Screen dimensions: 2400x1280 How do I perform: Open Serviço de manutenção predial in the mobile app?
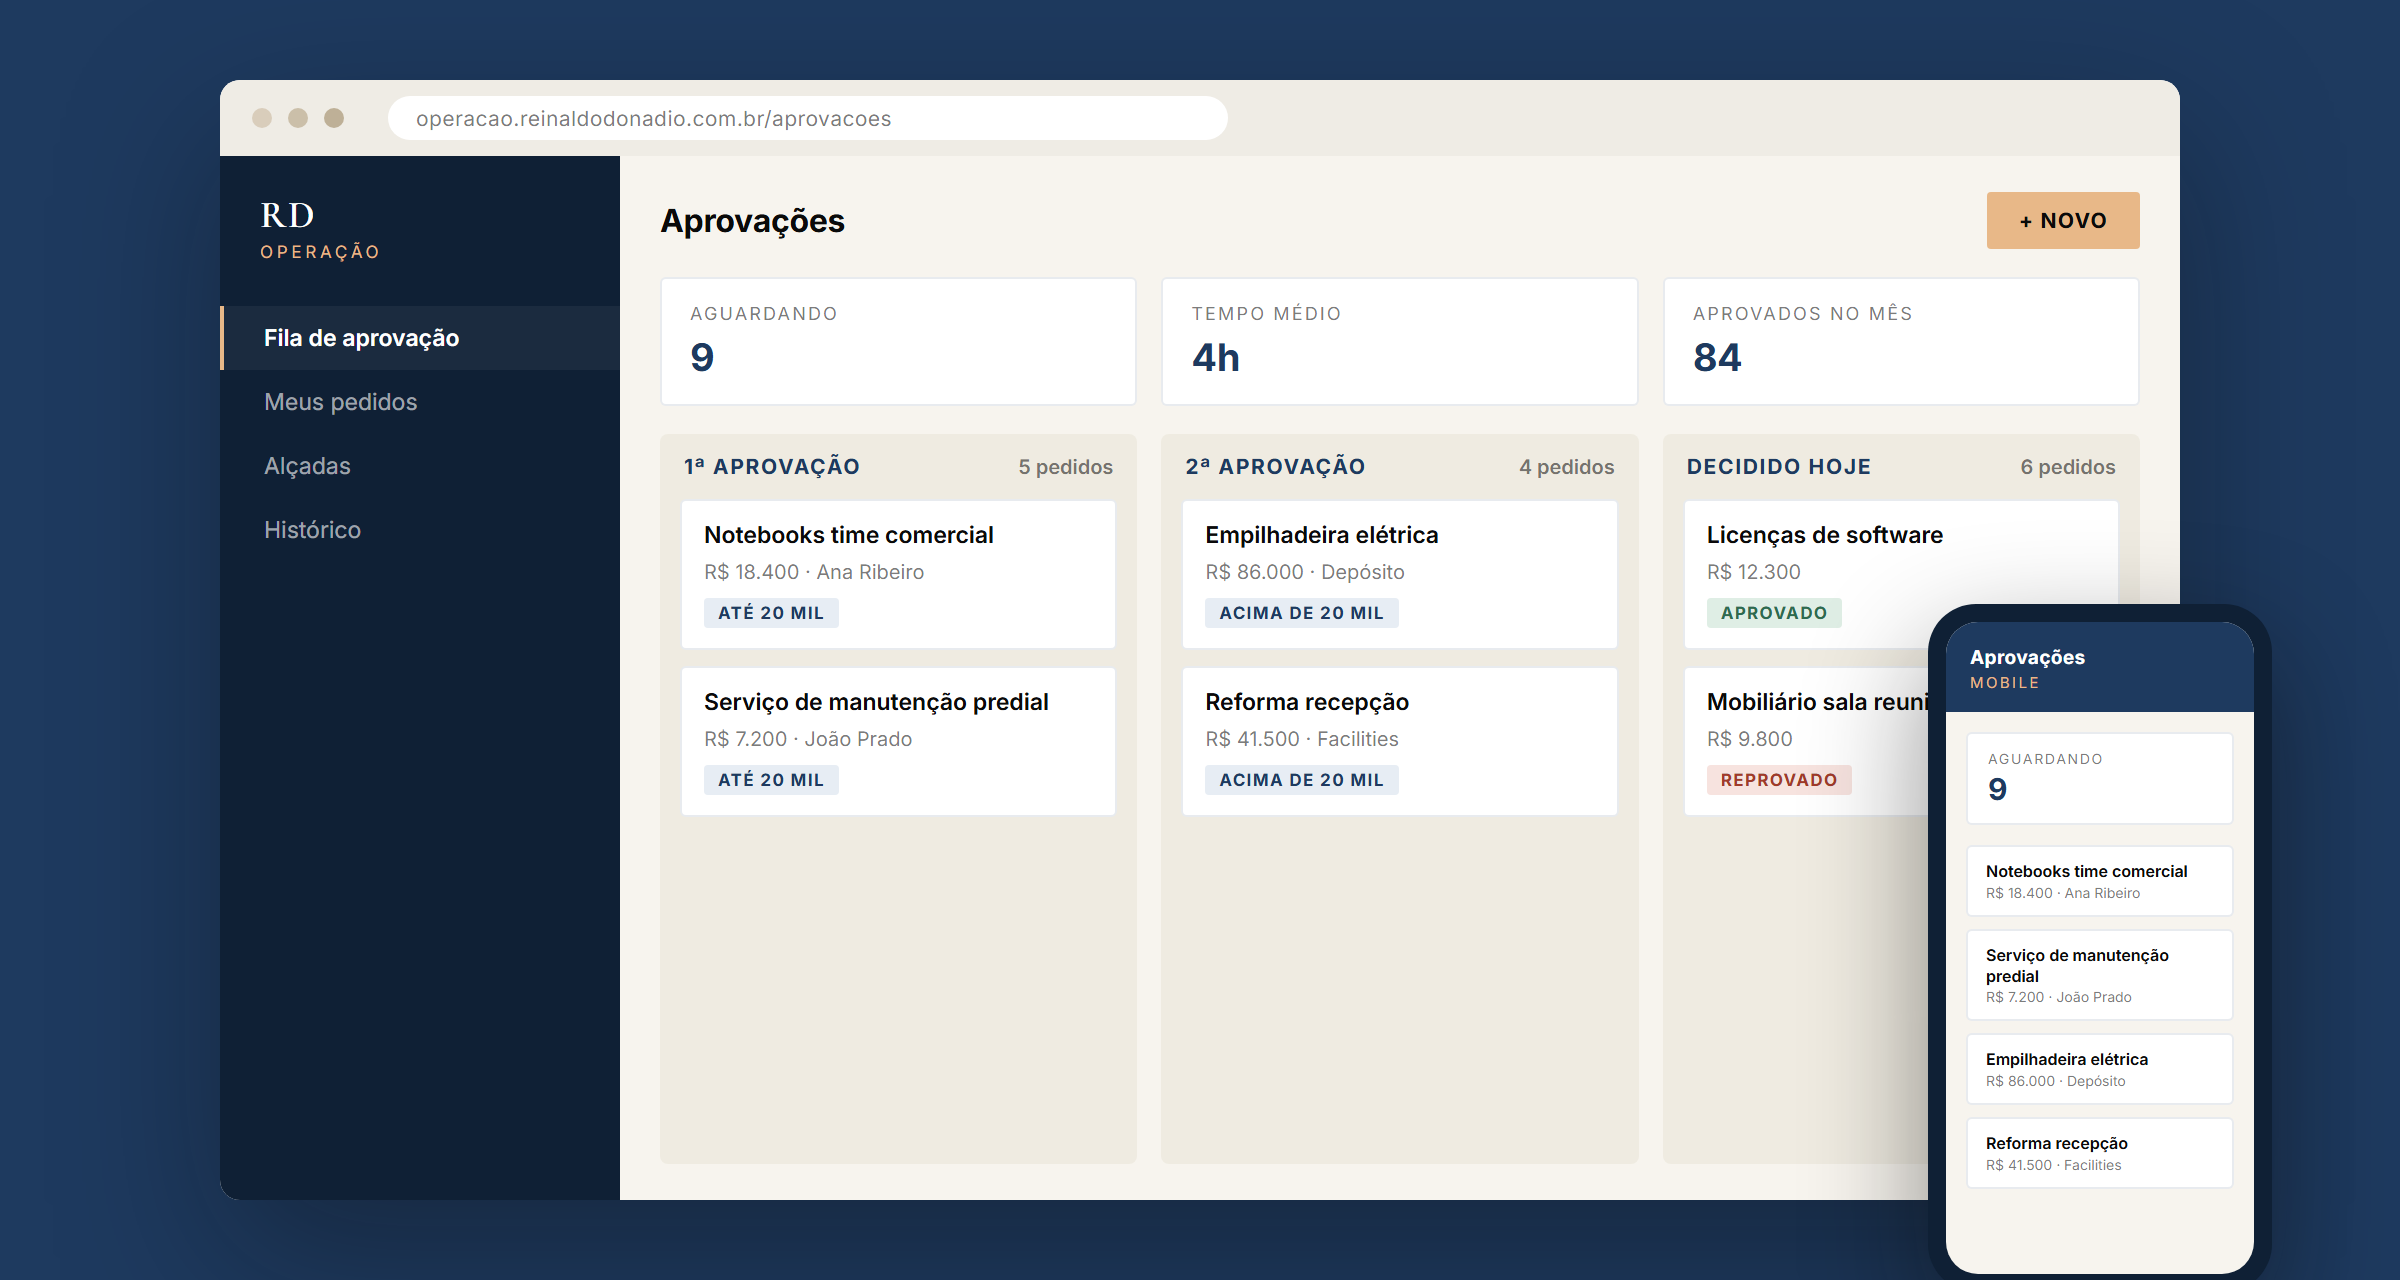coord(2100,975)
